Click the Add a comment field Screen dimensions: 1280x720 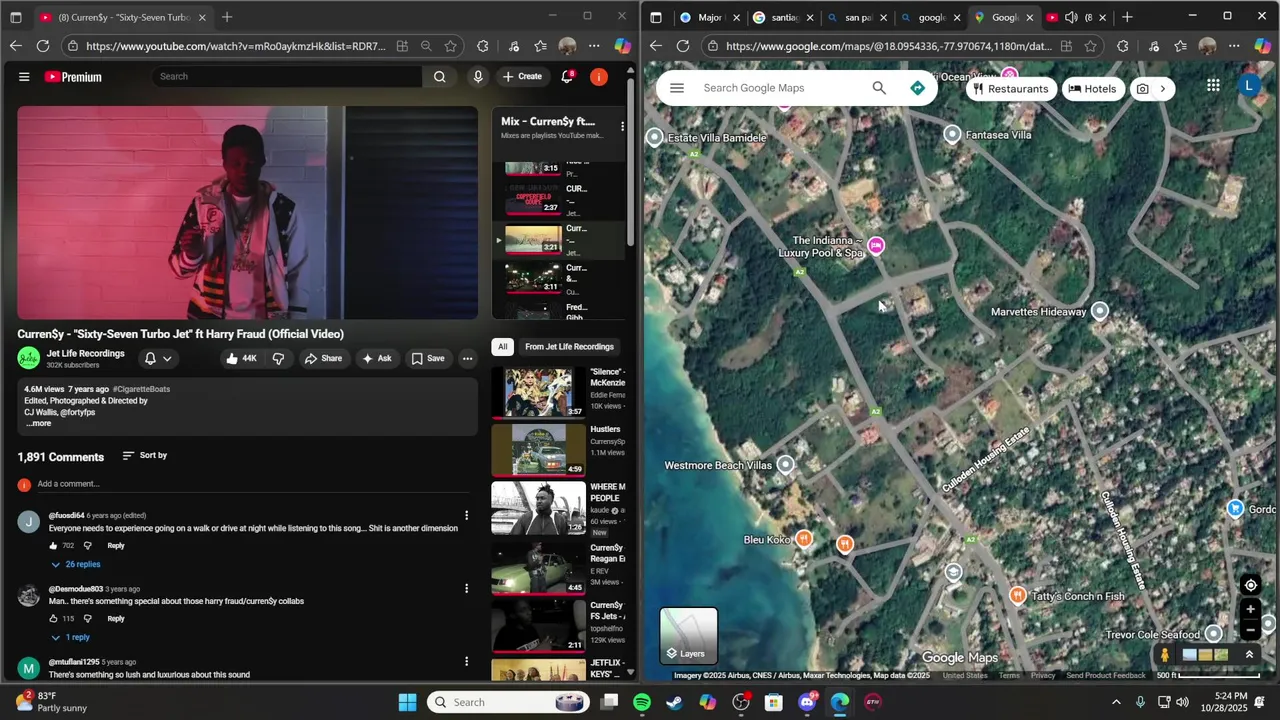[x=253, y=484]
